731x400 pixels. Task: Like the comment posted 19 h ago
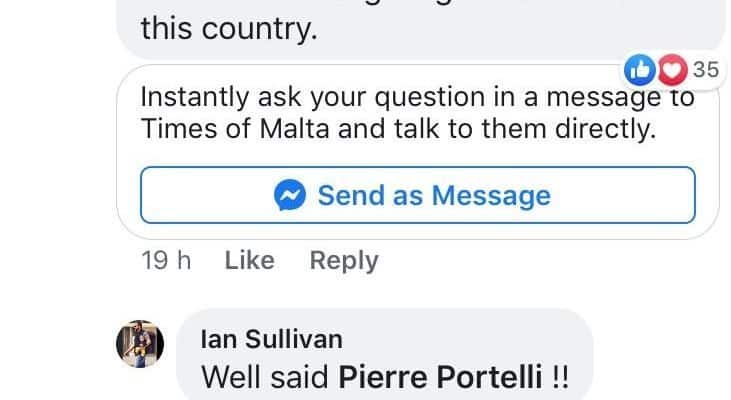coord(249,260)
